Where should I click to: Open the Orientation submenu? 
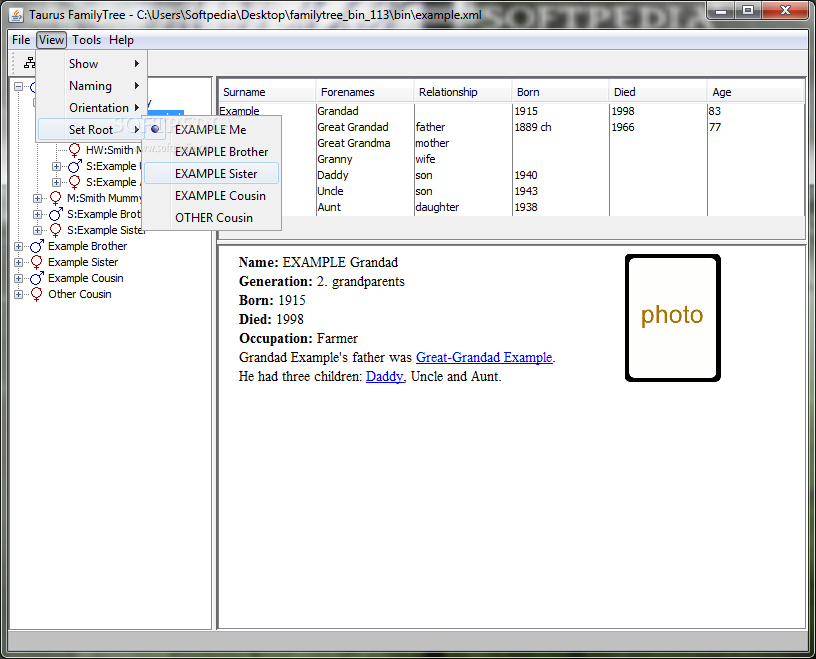tap(92, 108)
